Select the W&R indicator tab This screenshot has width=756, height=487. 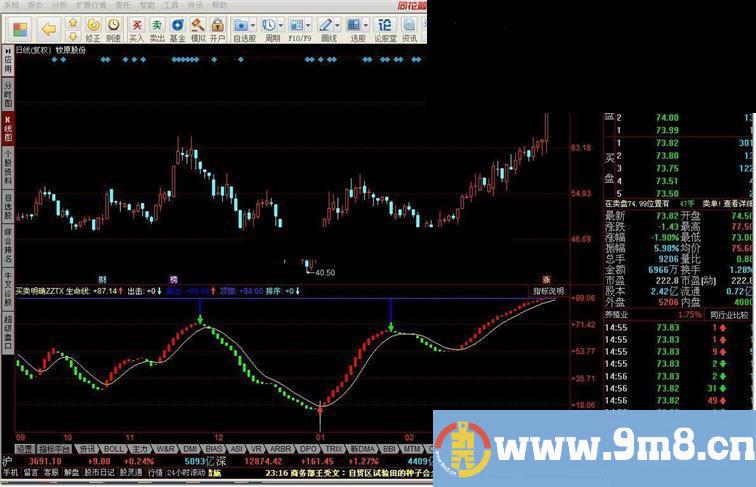(x=165, y=449)
